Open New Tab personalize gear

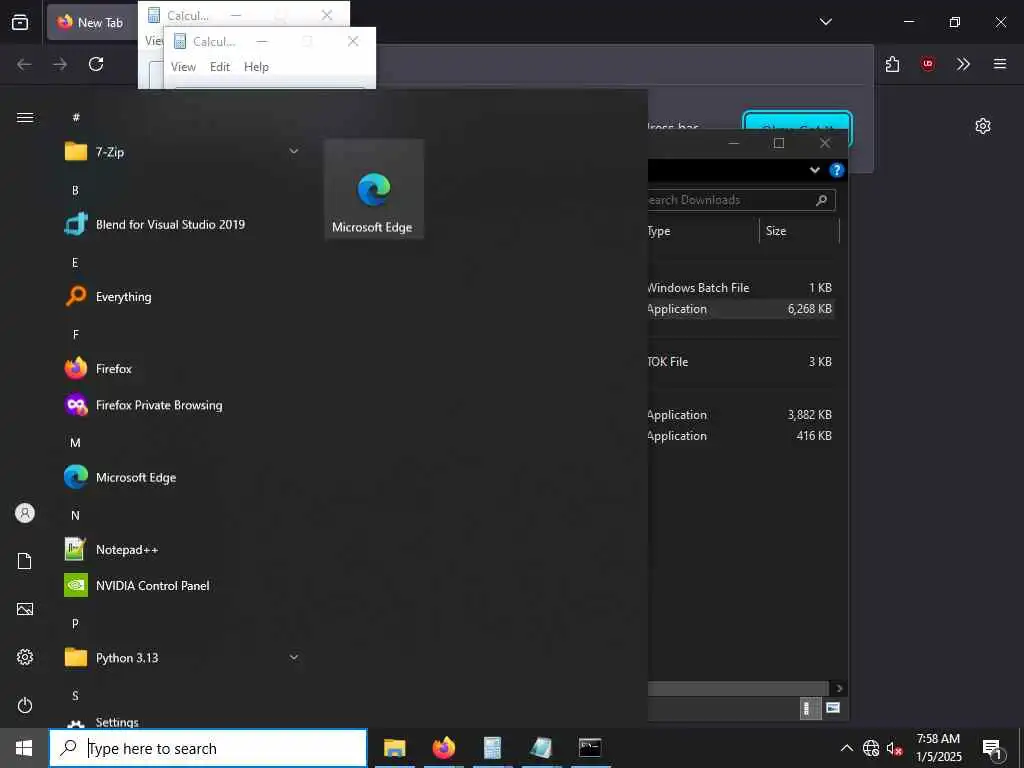[x=983, y=126]
